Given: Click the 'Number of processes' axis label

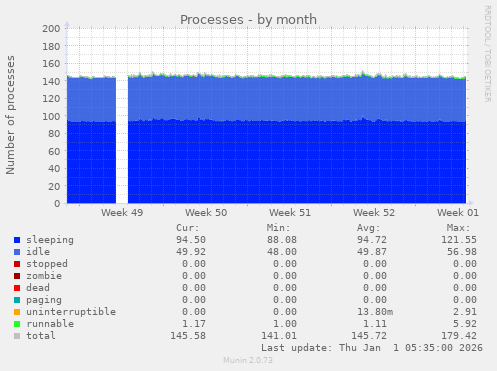Looking at the screenshot, I should 10,115.
